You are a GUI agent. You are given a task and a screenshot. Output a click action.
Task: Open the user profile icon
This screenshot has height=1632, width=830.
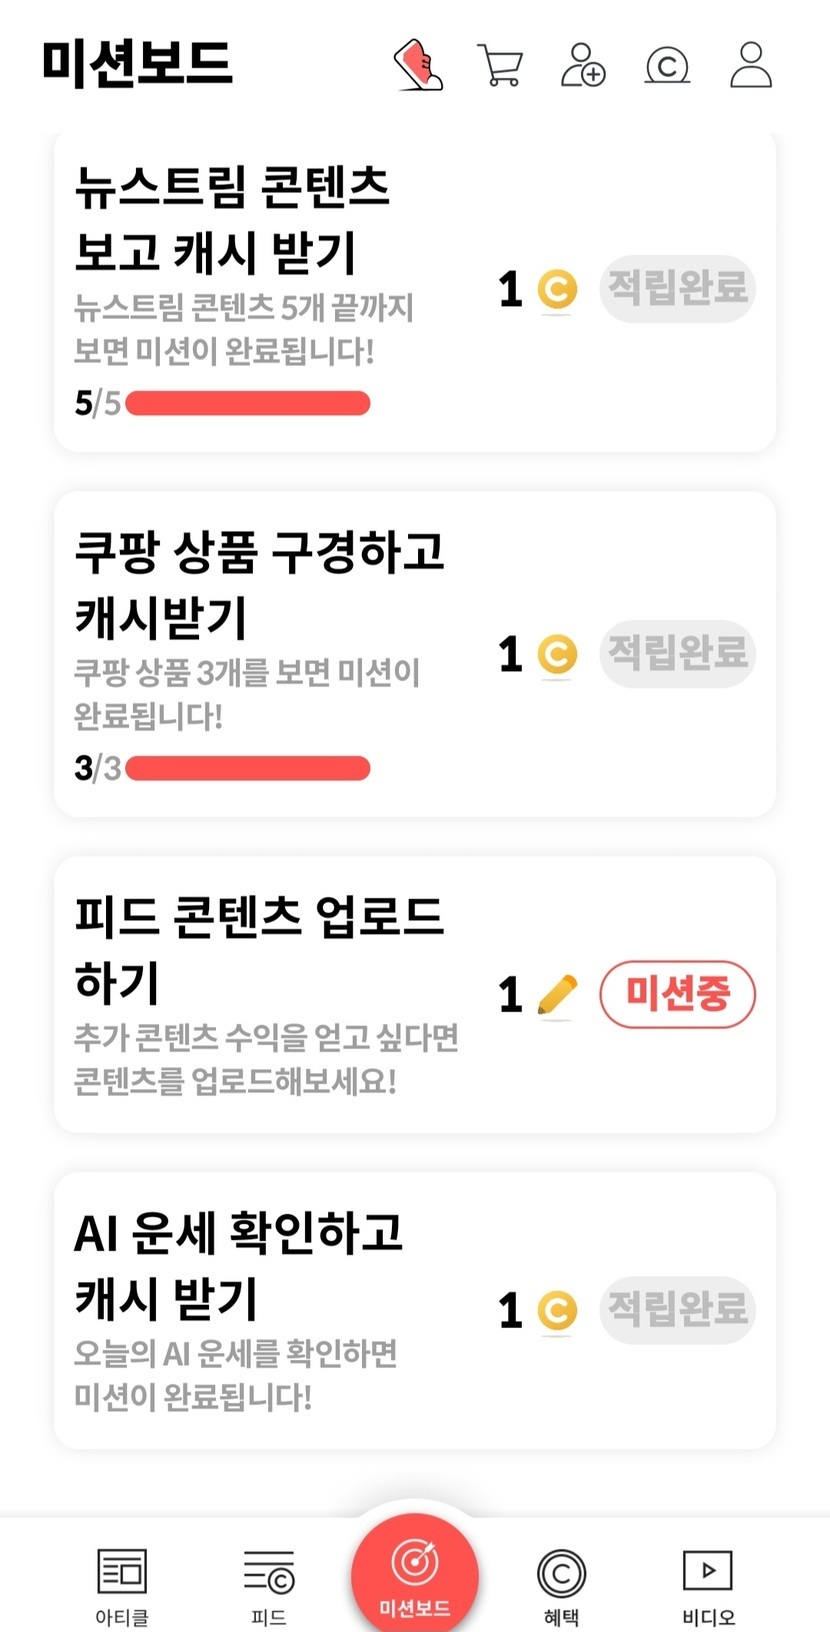(x=751, y=65)
